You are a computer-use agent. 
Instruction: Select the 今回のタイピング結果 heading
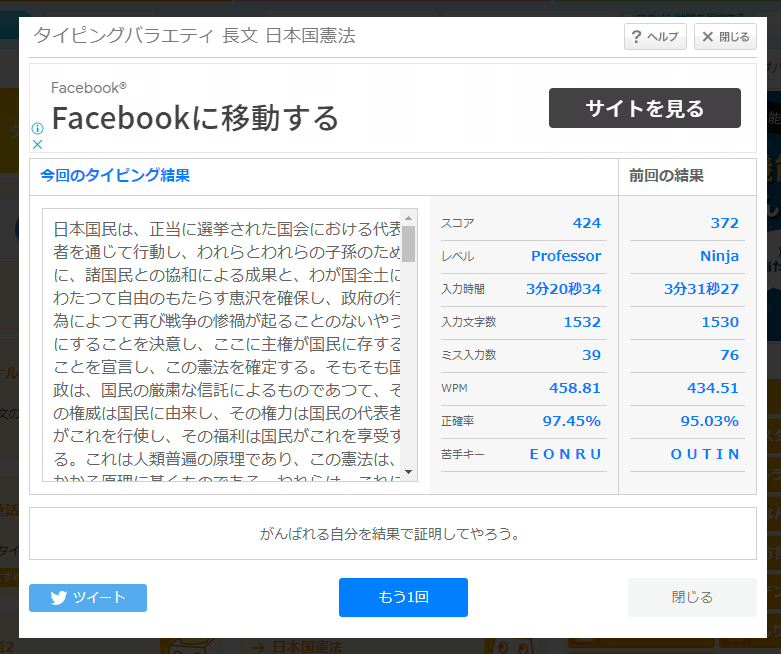(x=115, y=176)
